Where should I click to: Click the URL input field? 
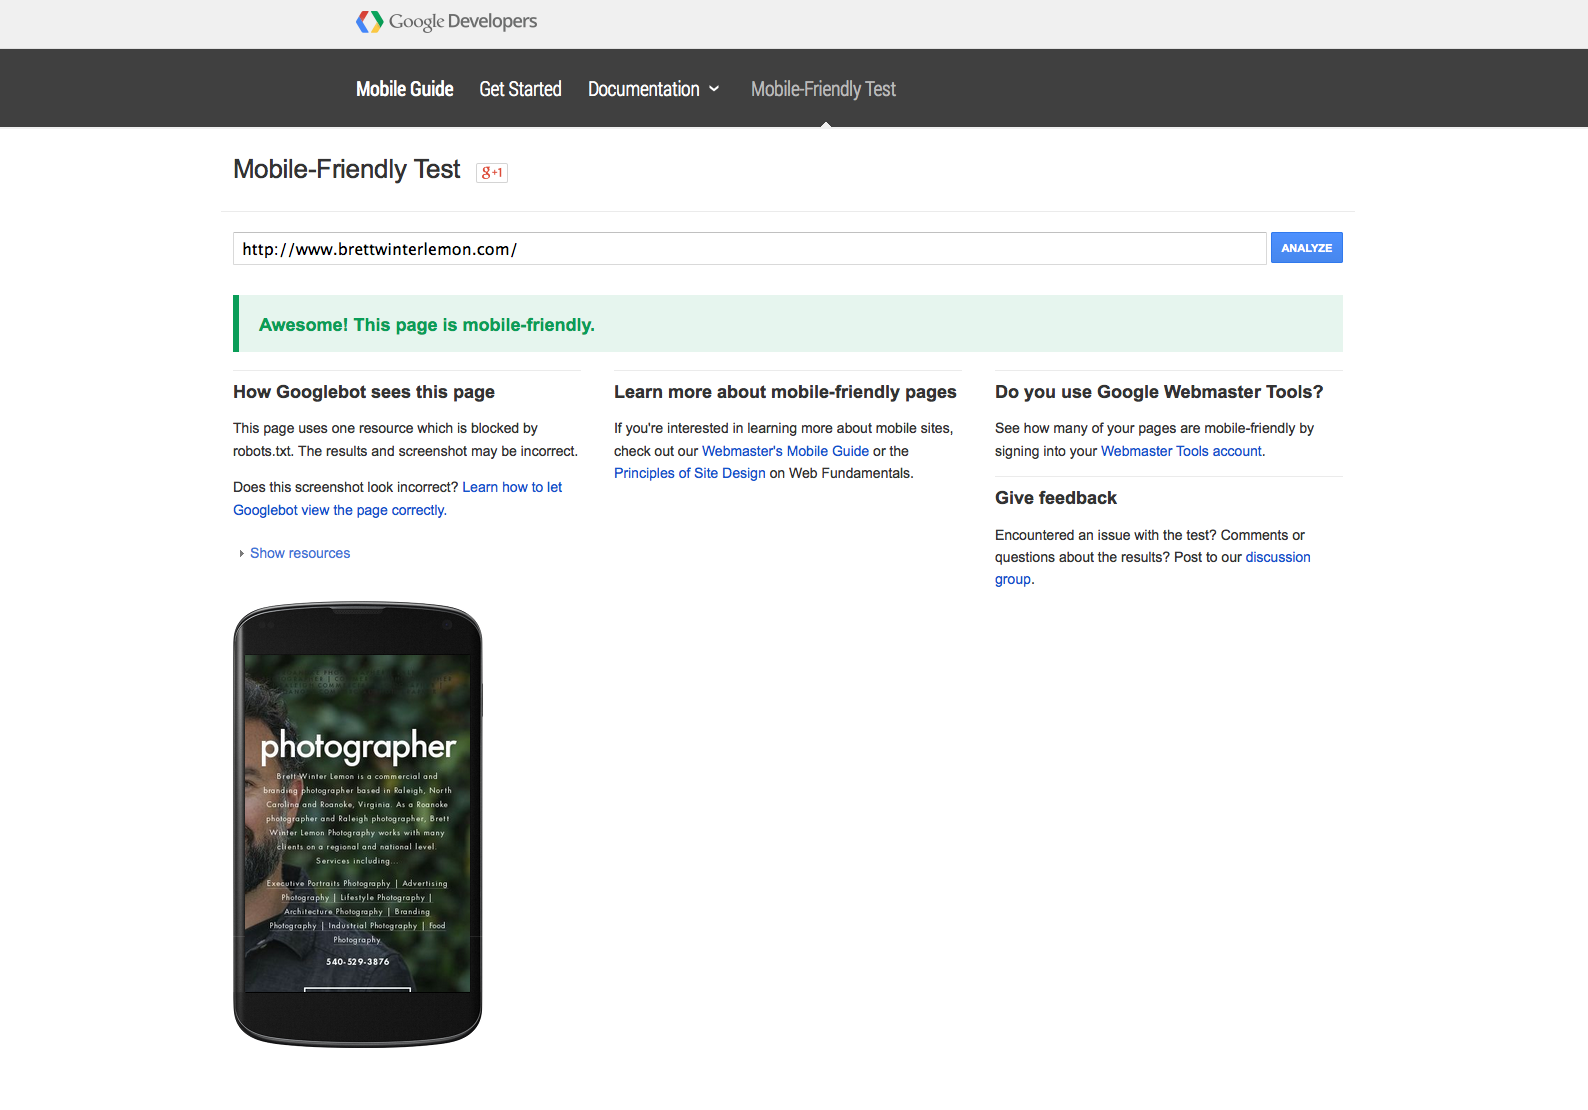click(750, 249)
